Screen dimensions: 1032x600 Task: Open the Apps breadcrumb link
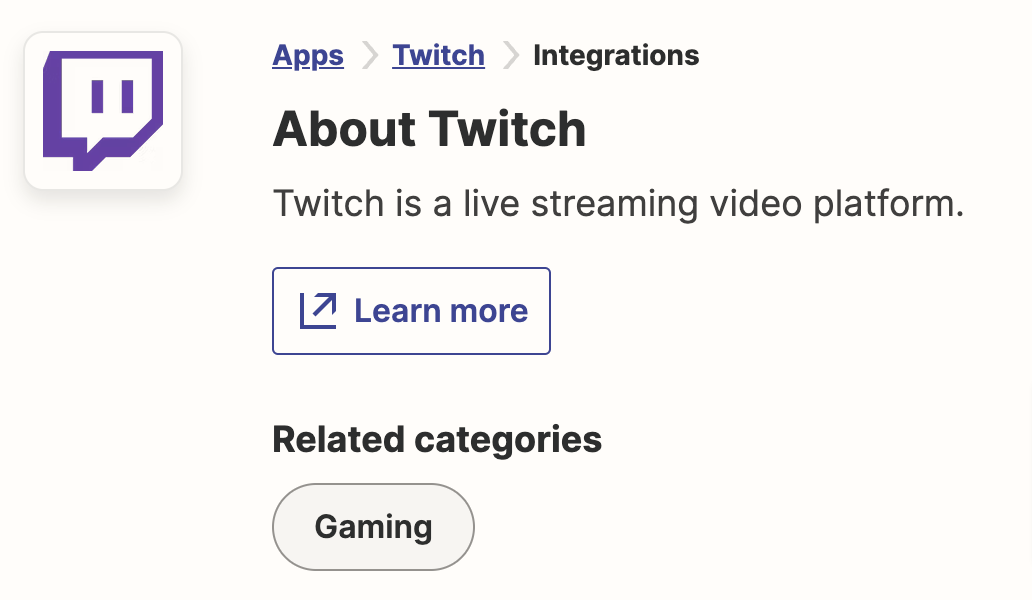[x=308, y=55]
